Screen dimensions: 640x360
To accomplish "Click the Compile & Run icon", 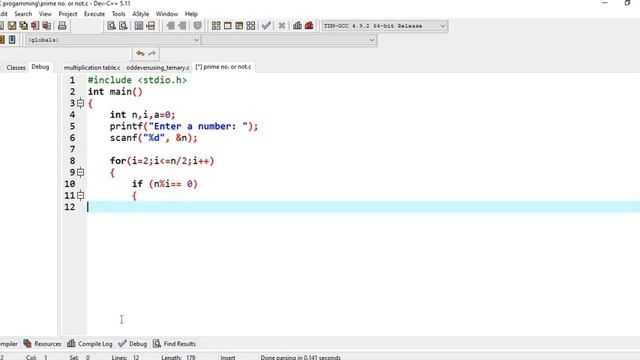I will coord(239,26).
